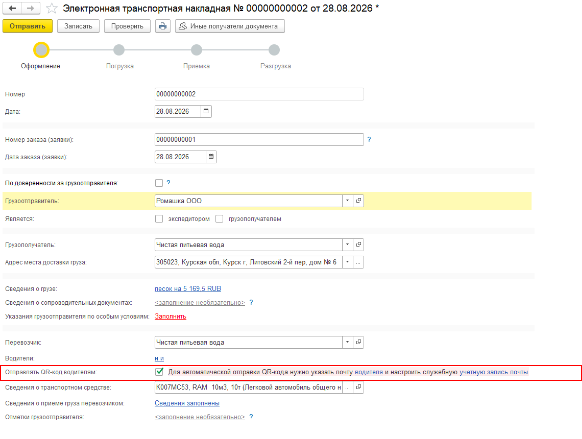Check the грузополучателем checkbox
582x439 pixels.
click(219, 219)
